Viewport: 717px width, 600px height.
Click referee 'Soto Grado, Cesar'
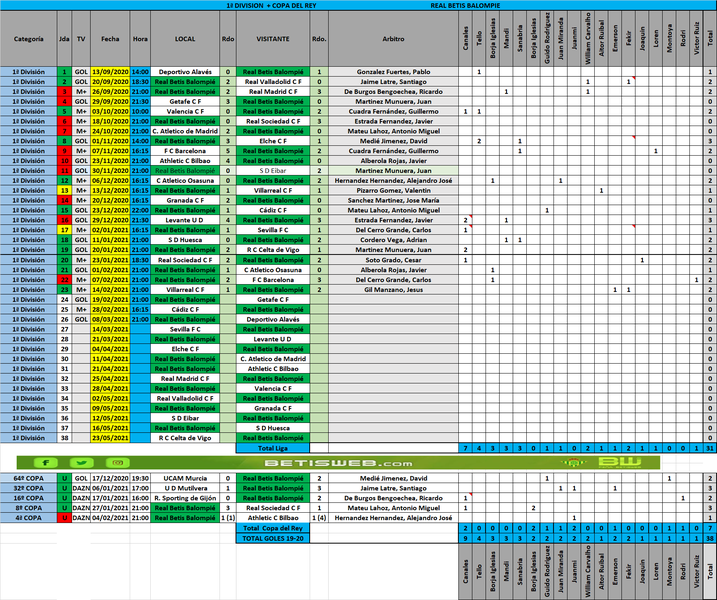[393, 260]
